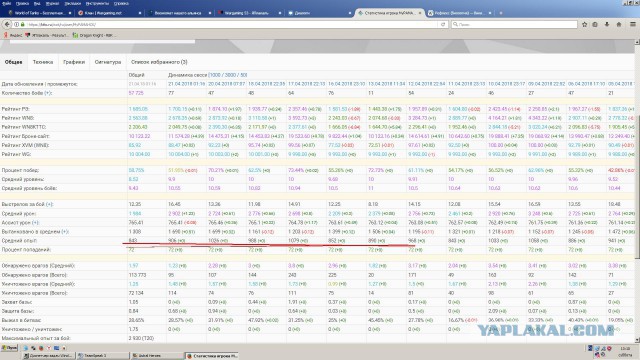
Task: Open the Dragon Knight bookmark
Action: click(x=93, y=36)
